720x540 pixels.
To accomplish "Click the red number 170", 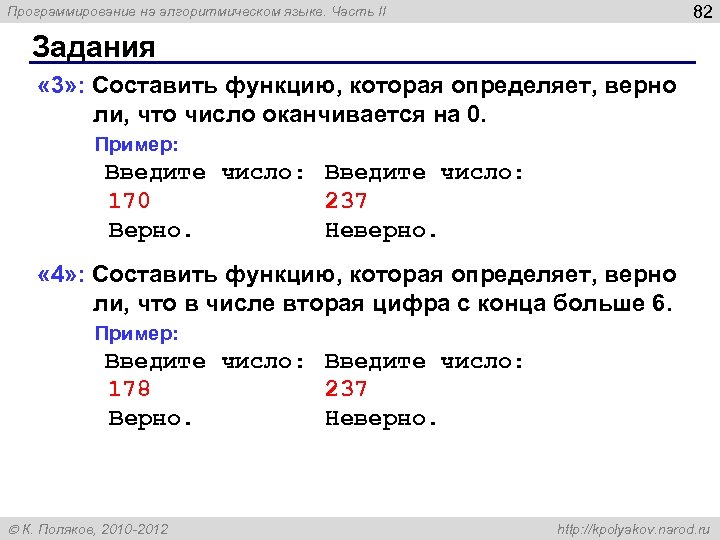I will (x=129, y=201).
